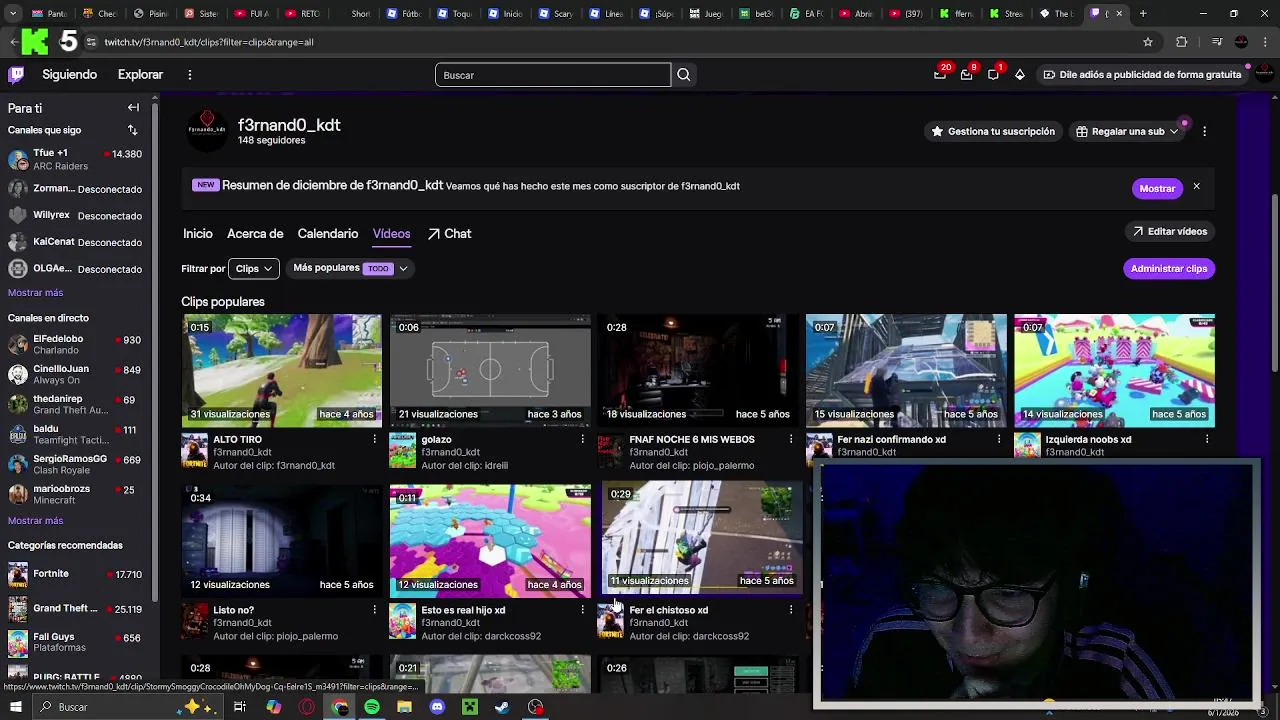Open options menu for ALTO TIRO clip
This screenshot has height=720, width=1280.
pyautogui.click(x=375, y=439)
